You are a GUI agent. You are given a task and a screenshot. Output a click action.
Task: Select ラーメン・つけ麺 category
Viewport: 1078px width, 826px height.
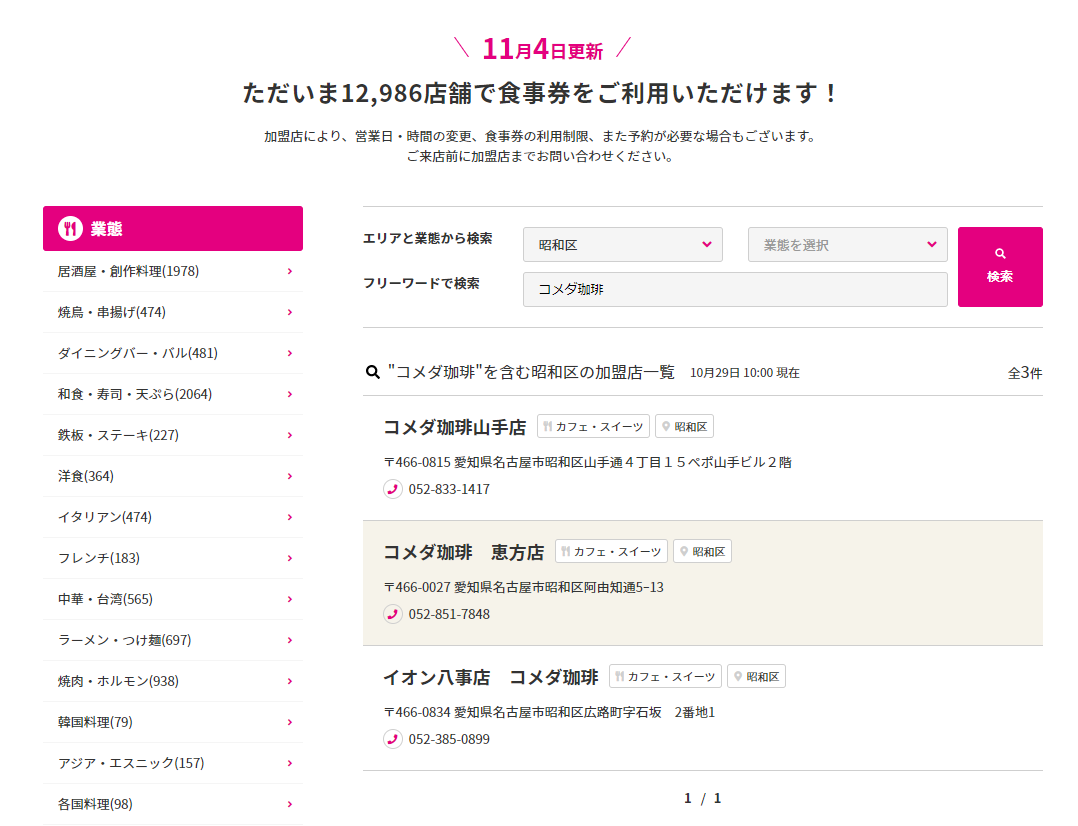point(124,640)
